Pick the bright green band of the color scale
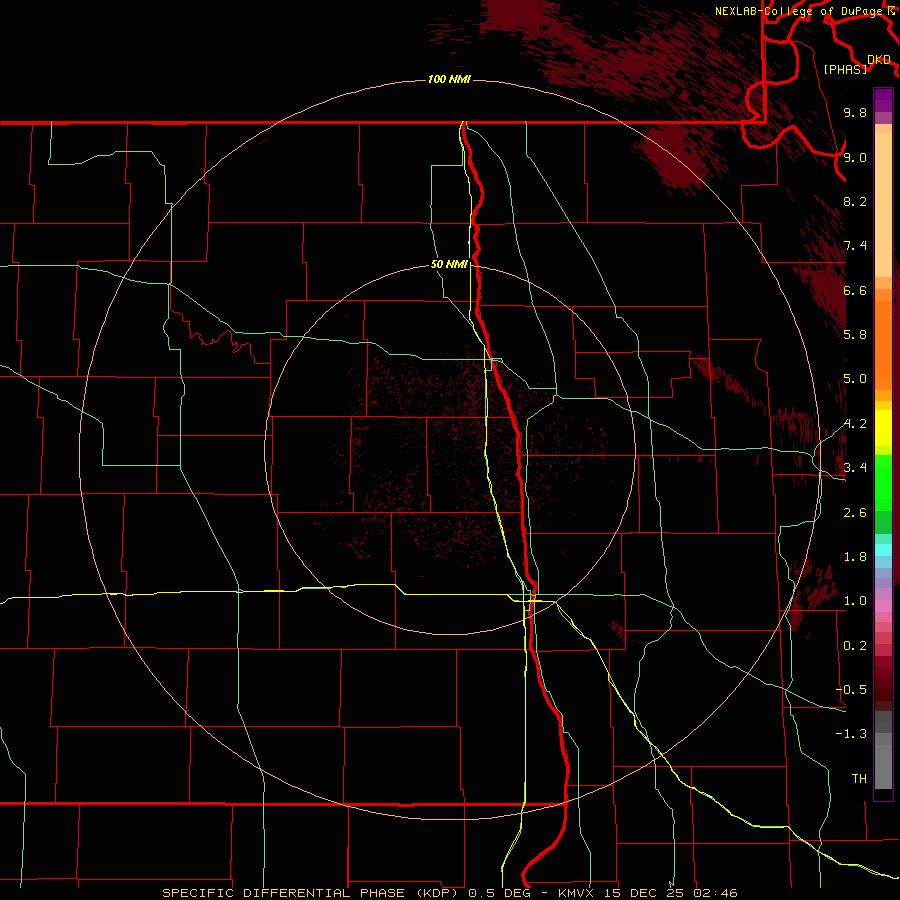 pyautogui.click(x=883, y=481)
